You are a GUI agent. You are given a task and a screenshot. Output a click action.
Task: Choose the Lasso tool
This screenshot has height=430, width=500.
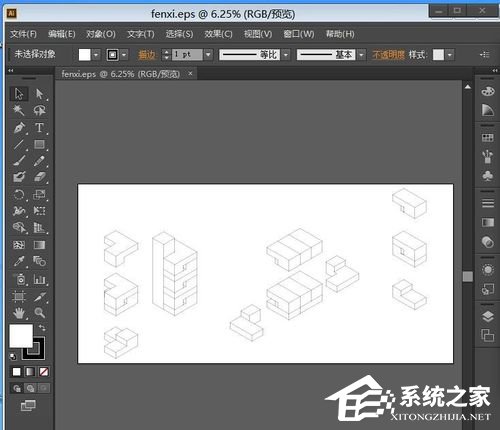[39, 110]
